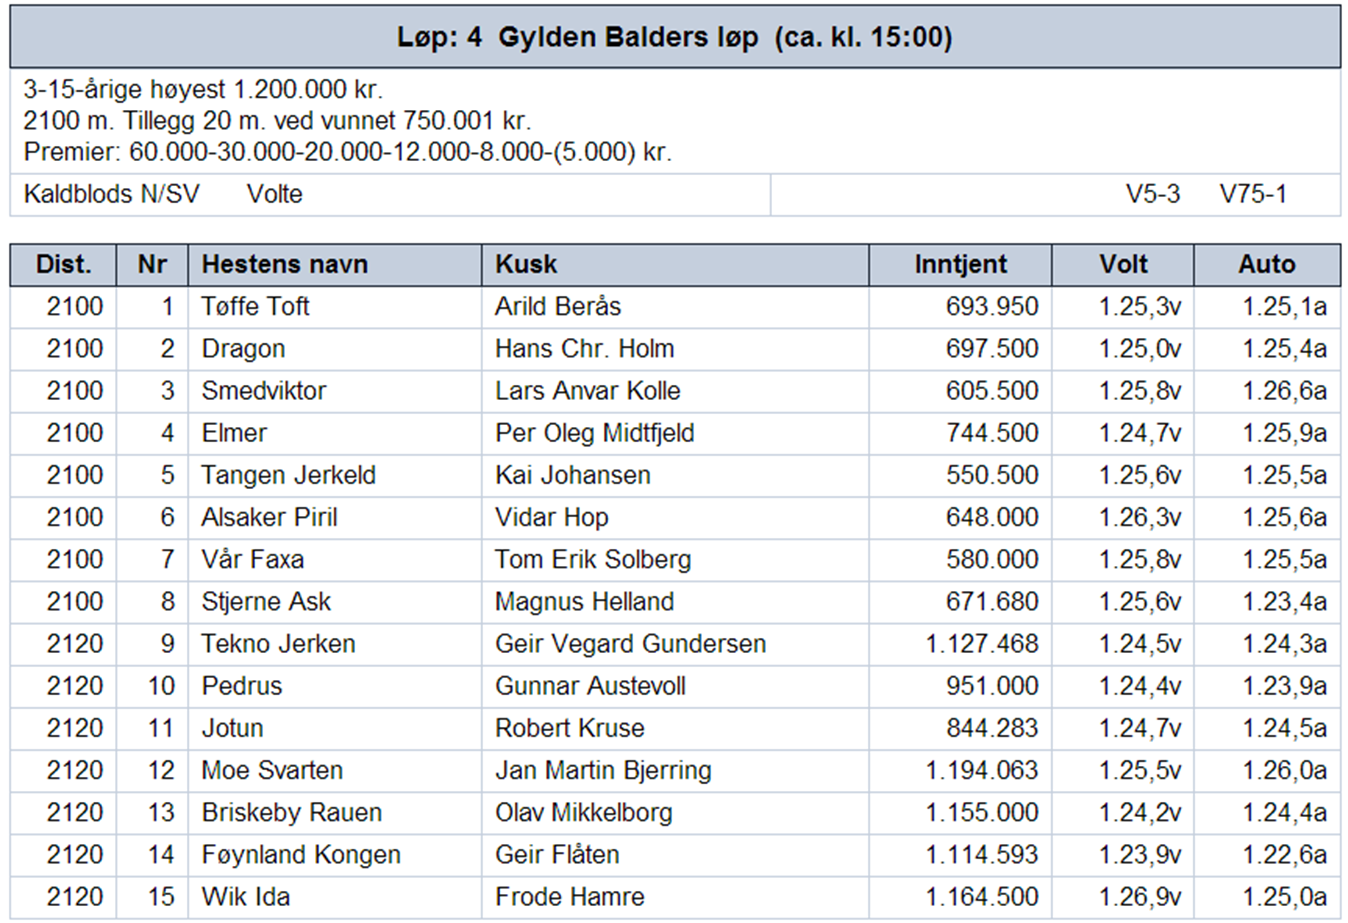Click horse name Stjerne Ask

pyautogui.click(x=265, y=602)
